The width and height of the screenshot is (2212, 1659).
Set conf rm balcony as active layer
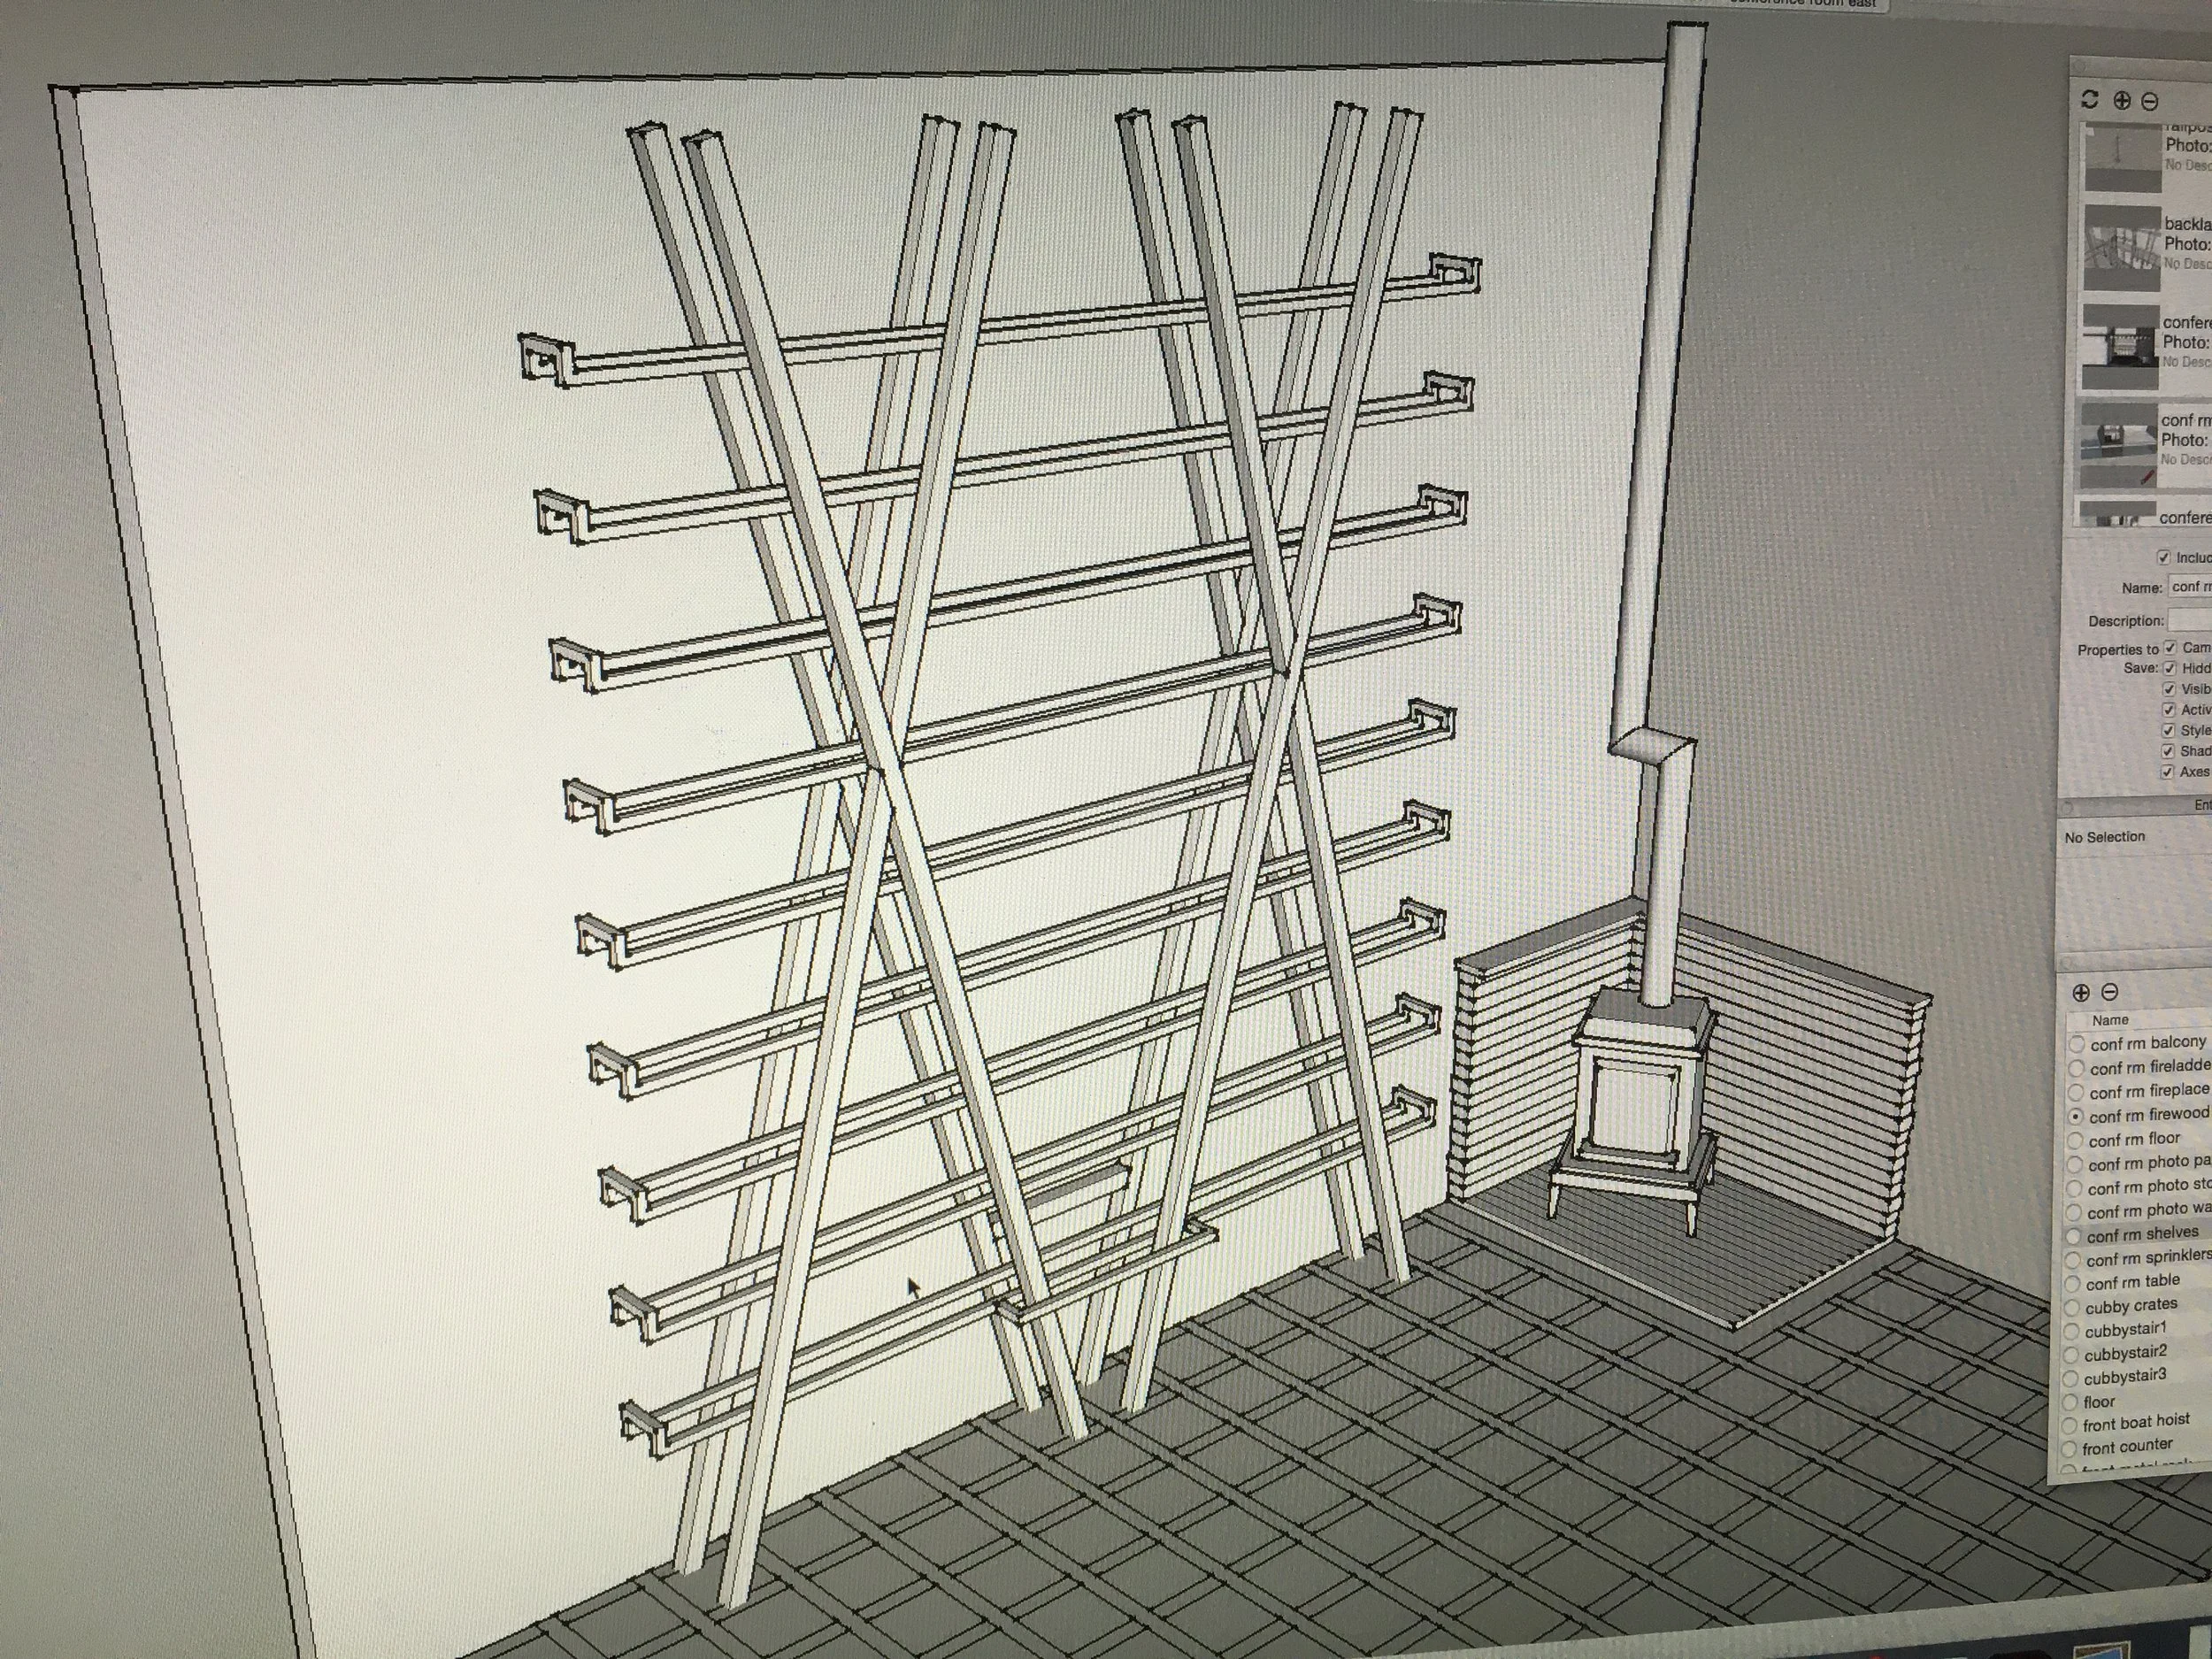2077,1044
